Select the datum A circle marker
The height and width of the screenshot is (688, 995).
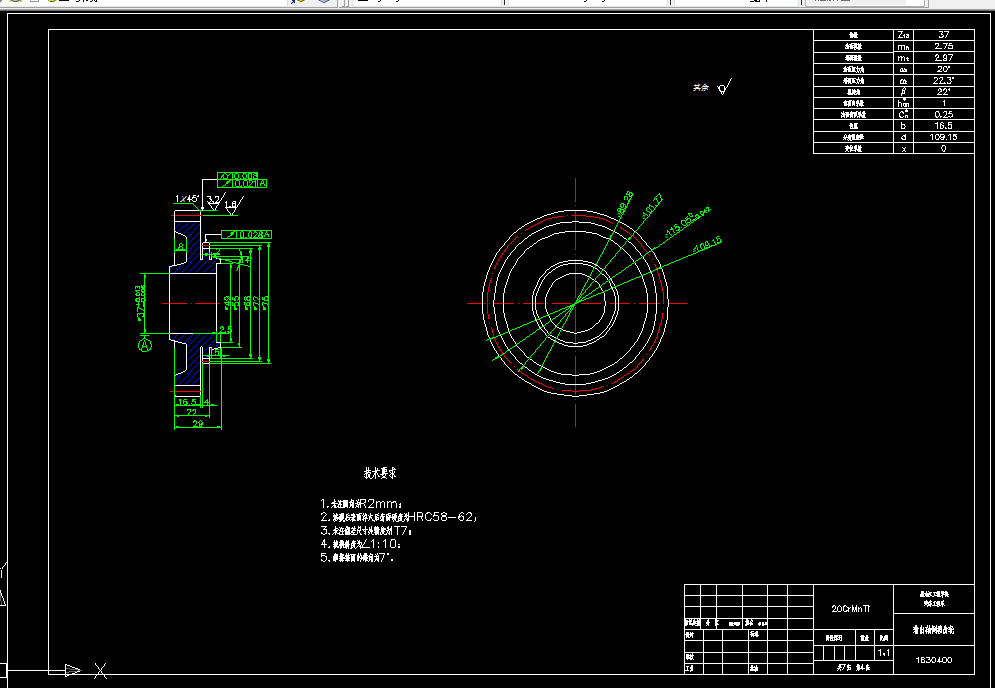click(x=145, y=345)
